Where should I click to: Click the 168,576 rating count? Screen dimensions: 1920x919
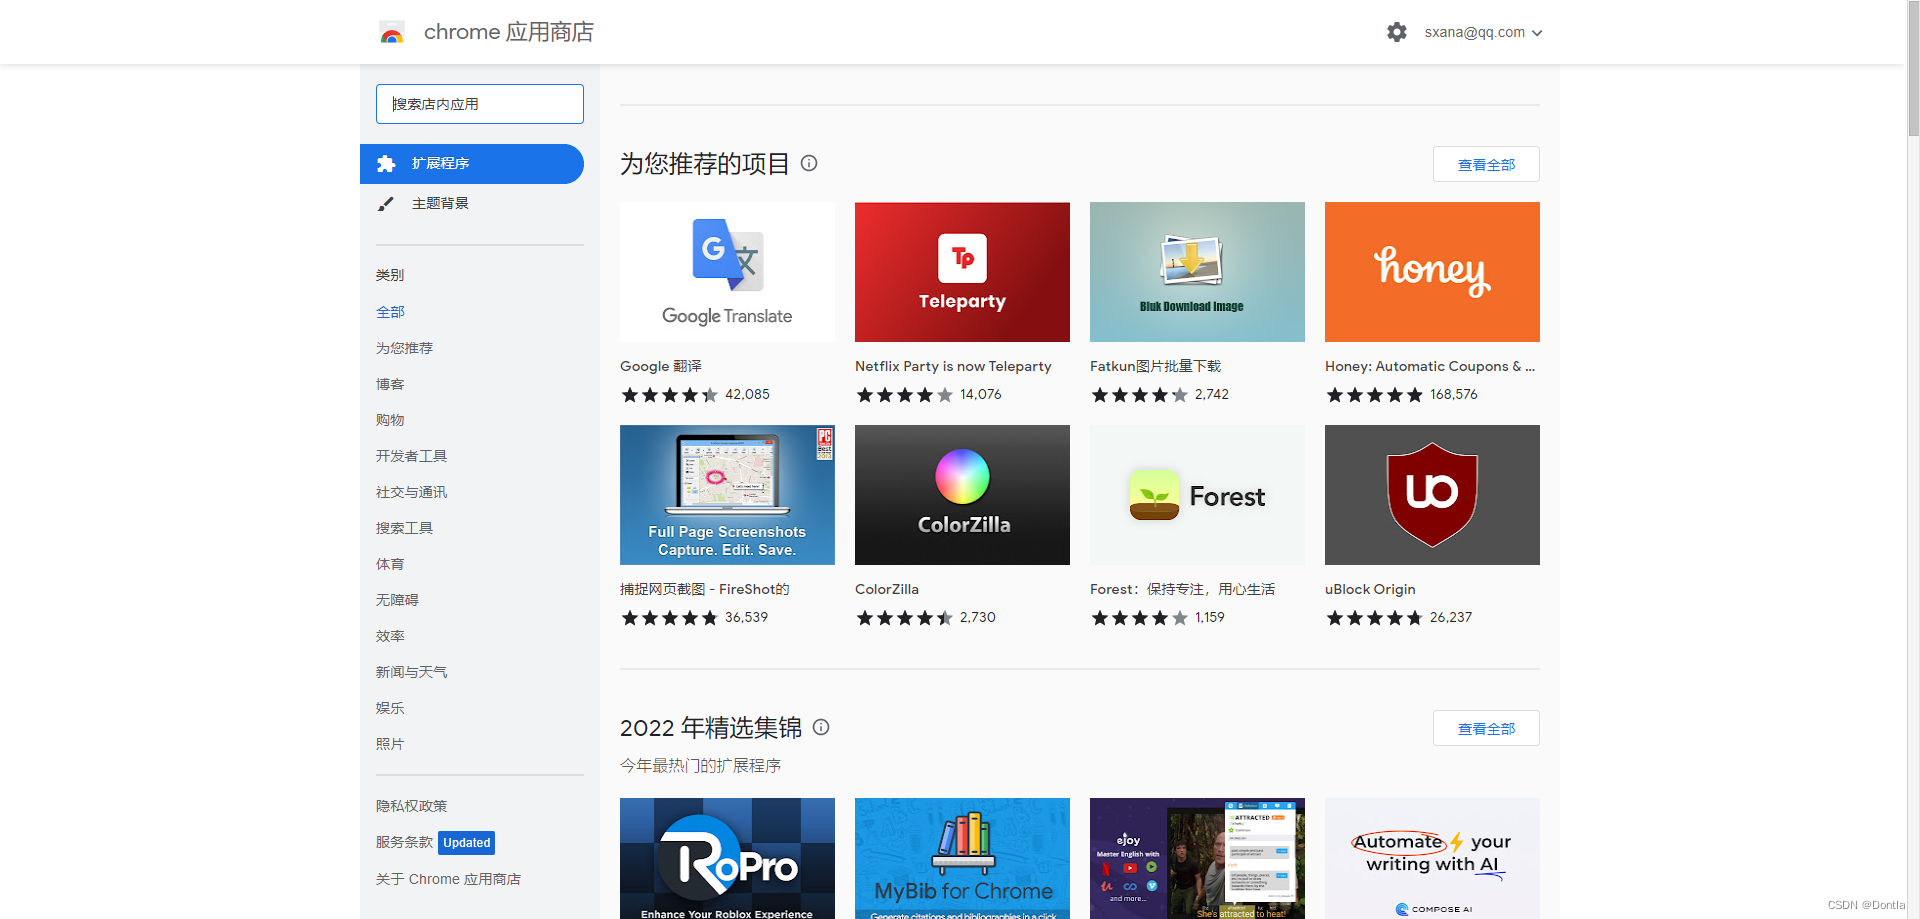(1454, 394)
